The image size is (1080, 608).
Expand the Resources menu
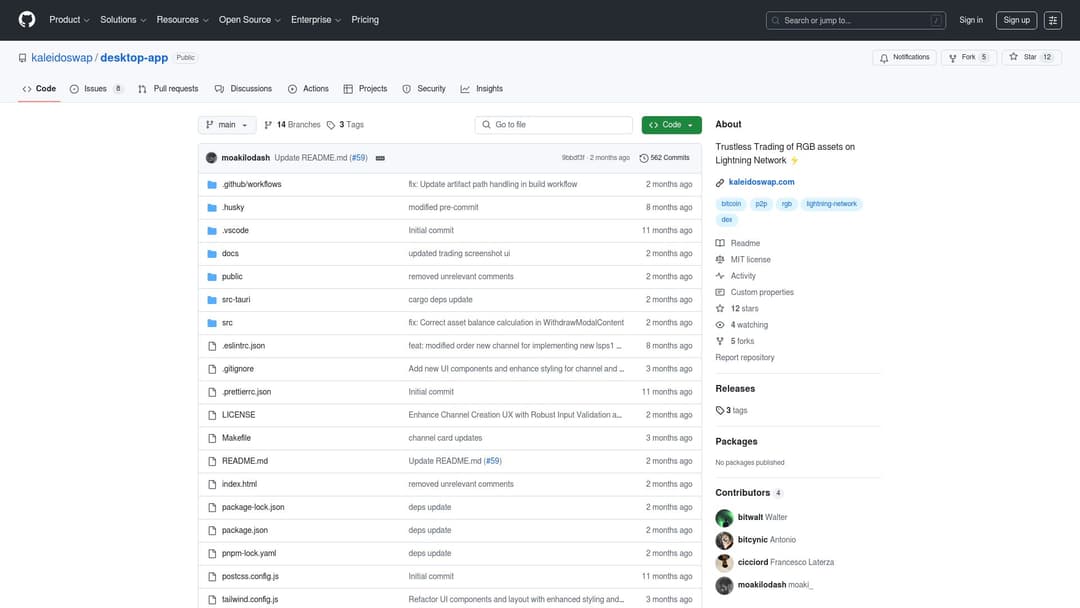pyautogui.click(x=182, y=20)
